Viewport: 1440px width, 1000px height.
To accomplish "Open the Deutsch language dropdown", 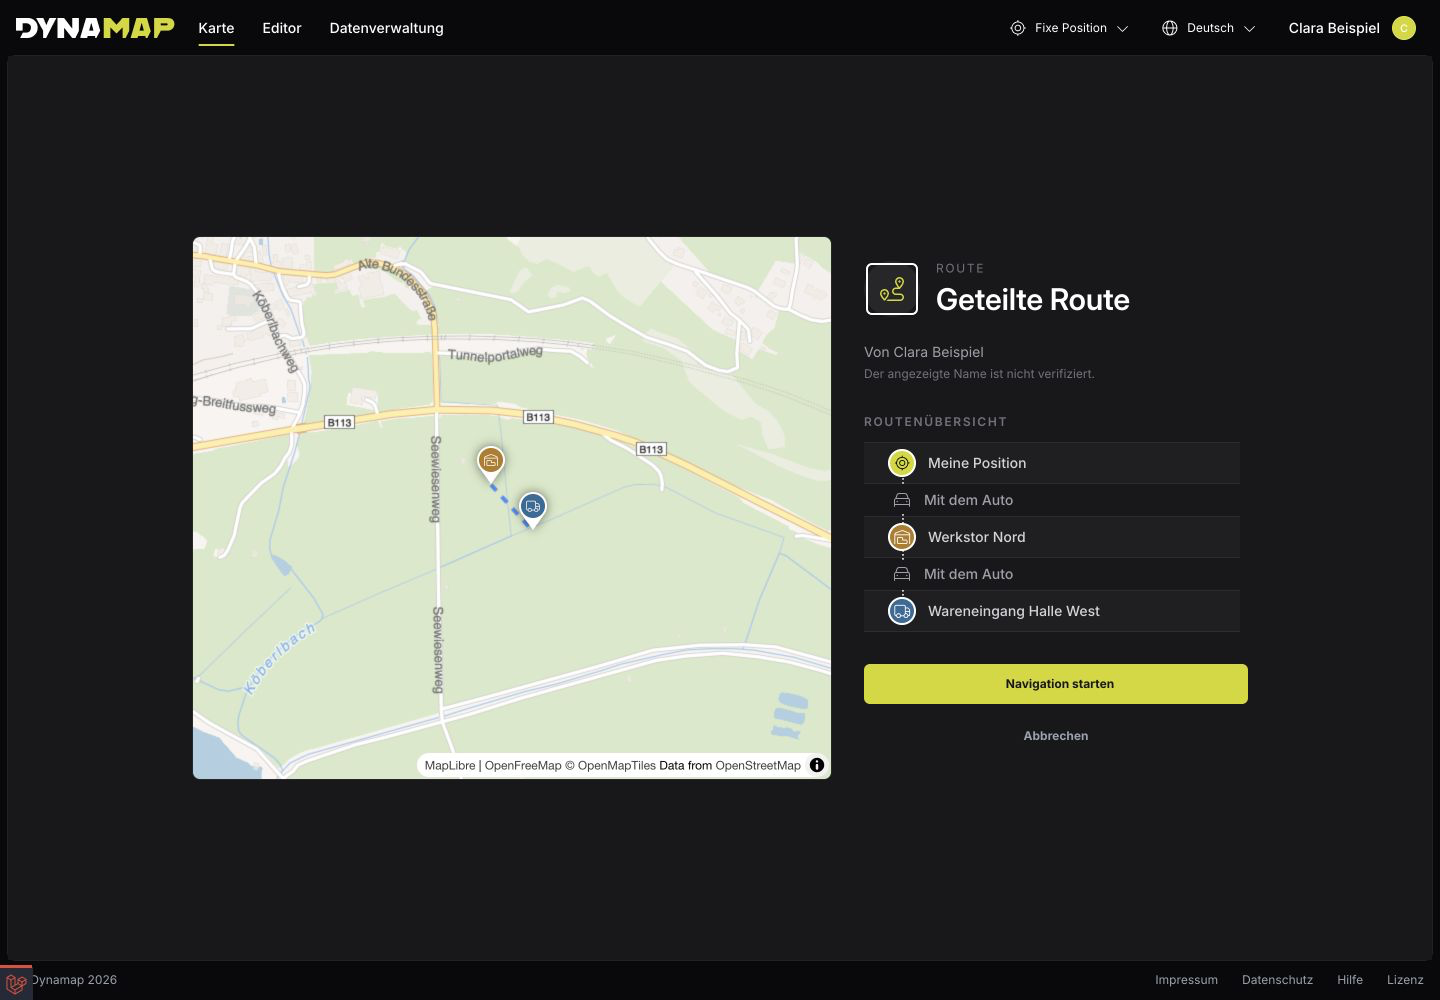I will click(x=1208, y=28).
